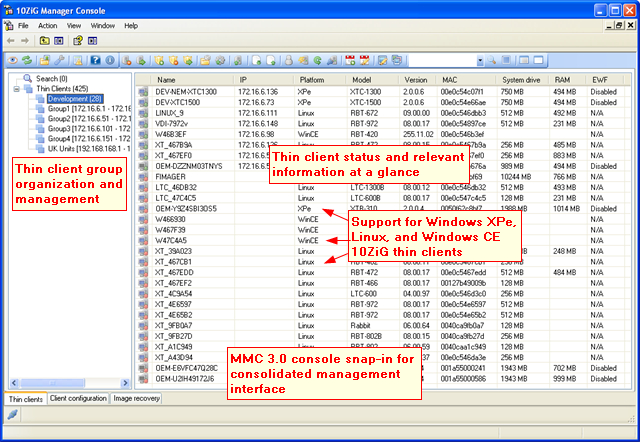Click the help properties question icon
This screenshot has height=442, width=640.
coord(78,40)
